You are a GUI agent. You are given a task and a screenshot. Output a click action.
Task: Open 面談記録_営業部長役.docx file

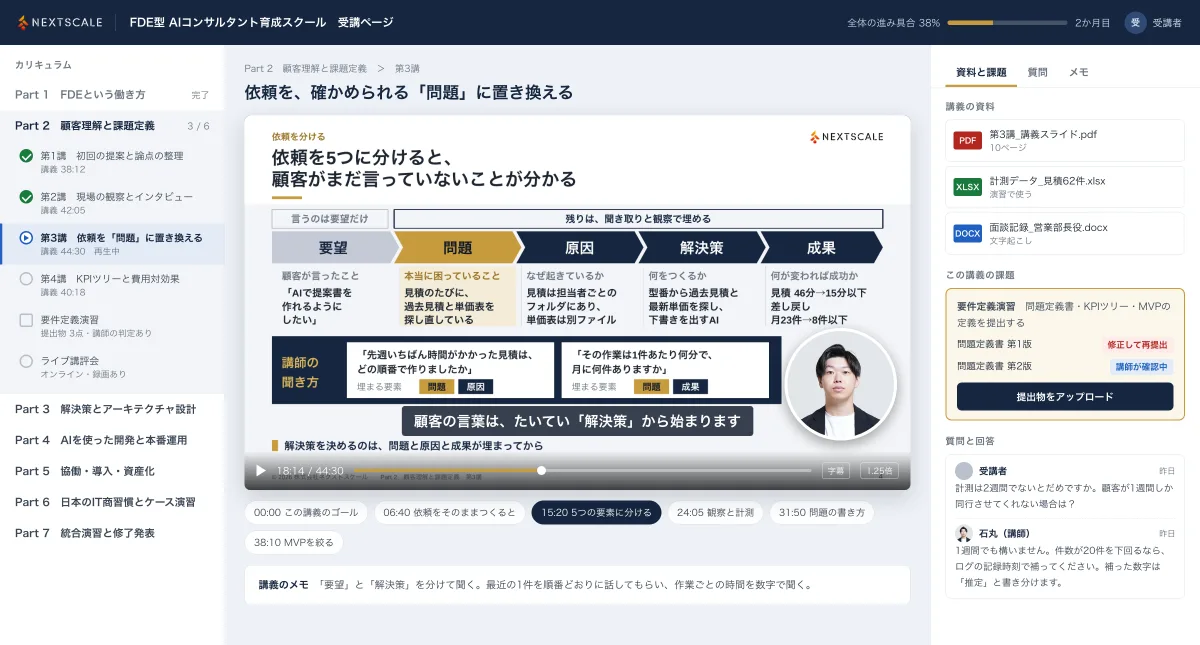click(x=1065, y=233)
